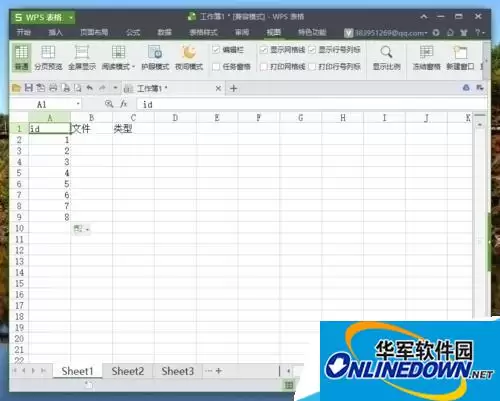Open the autofill options dropdown below column A
500x401 pixels.
tap(82, 229)
